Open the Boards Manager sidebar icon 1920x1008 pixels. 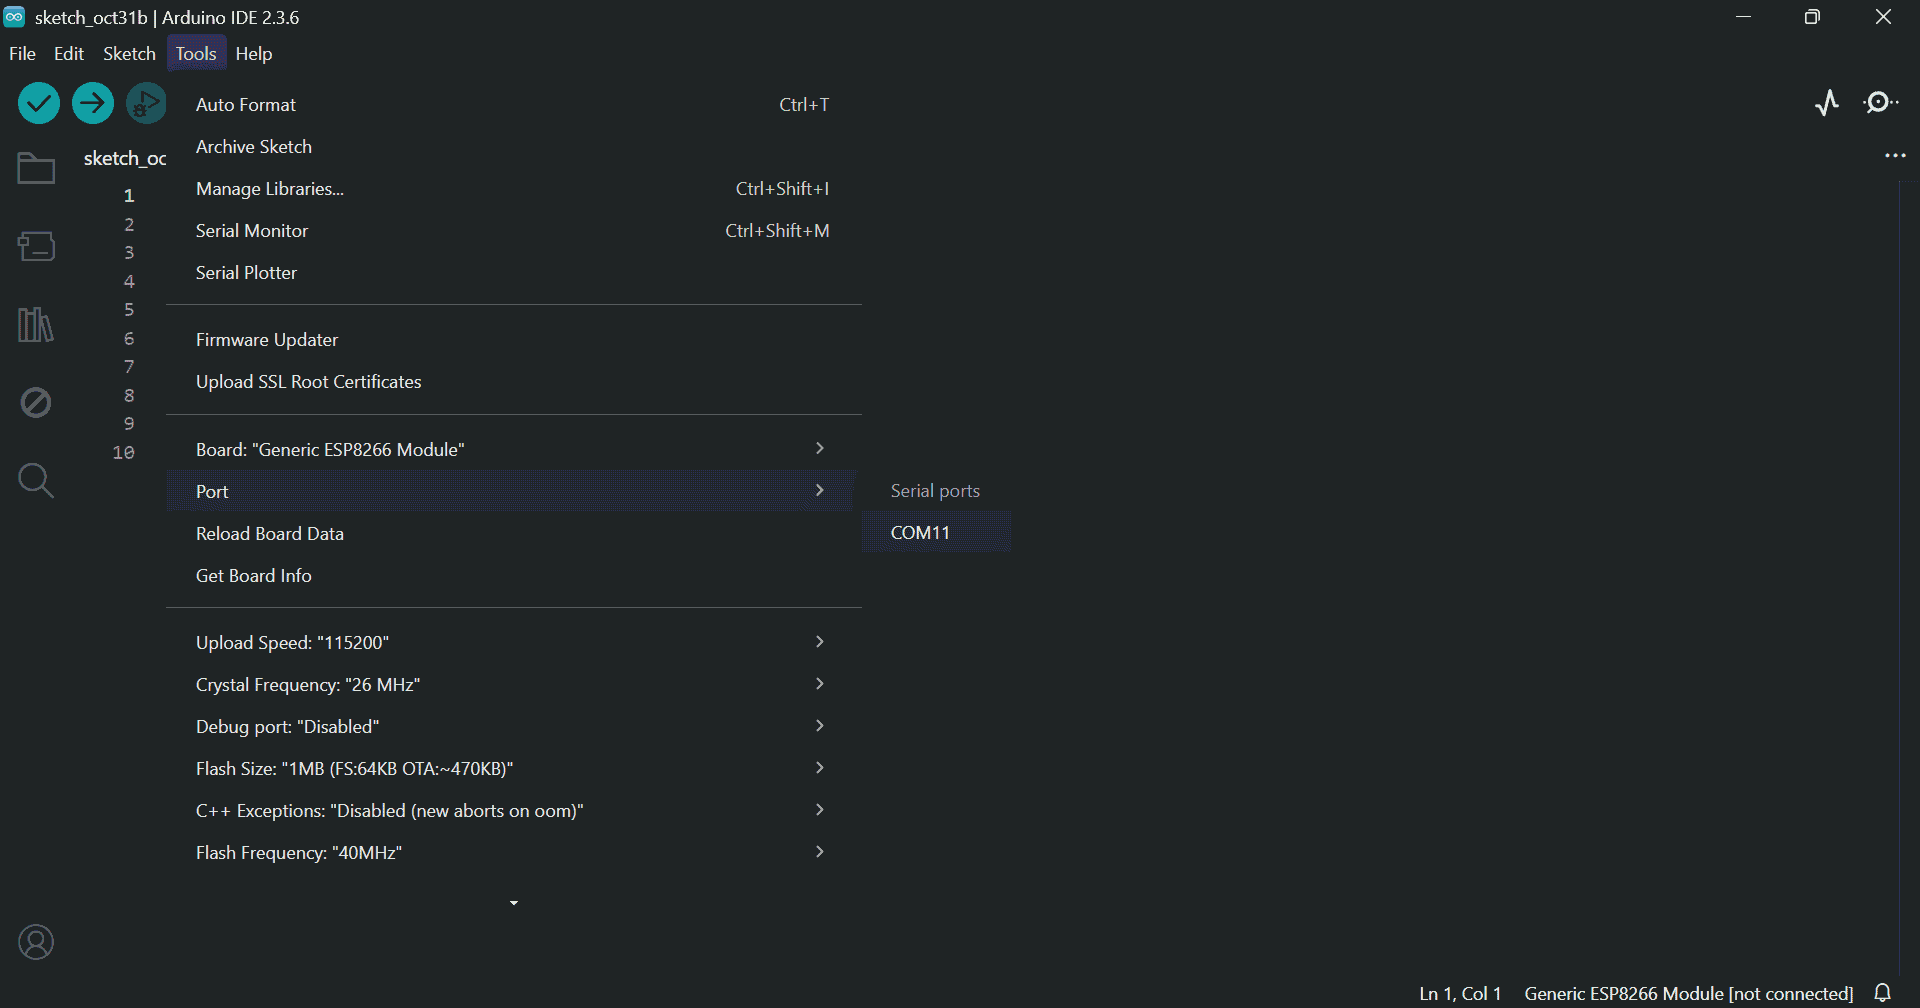coord(35,246)
